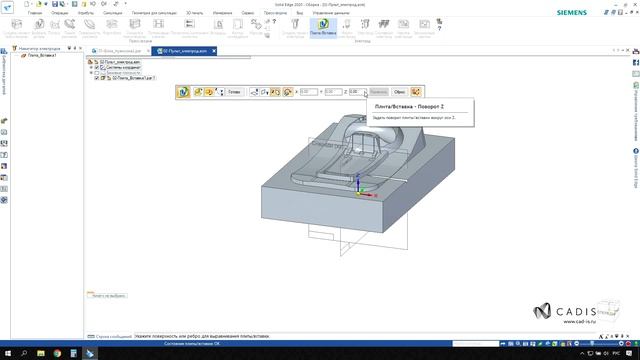
Task: Click the Готово button on command bar
Action: coord(234,92)
